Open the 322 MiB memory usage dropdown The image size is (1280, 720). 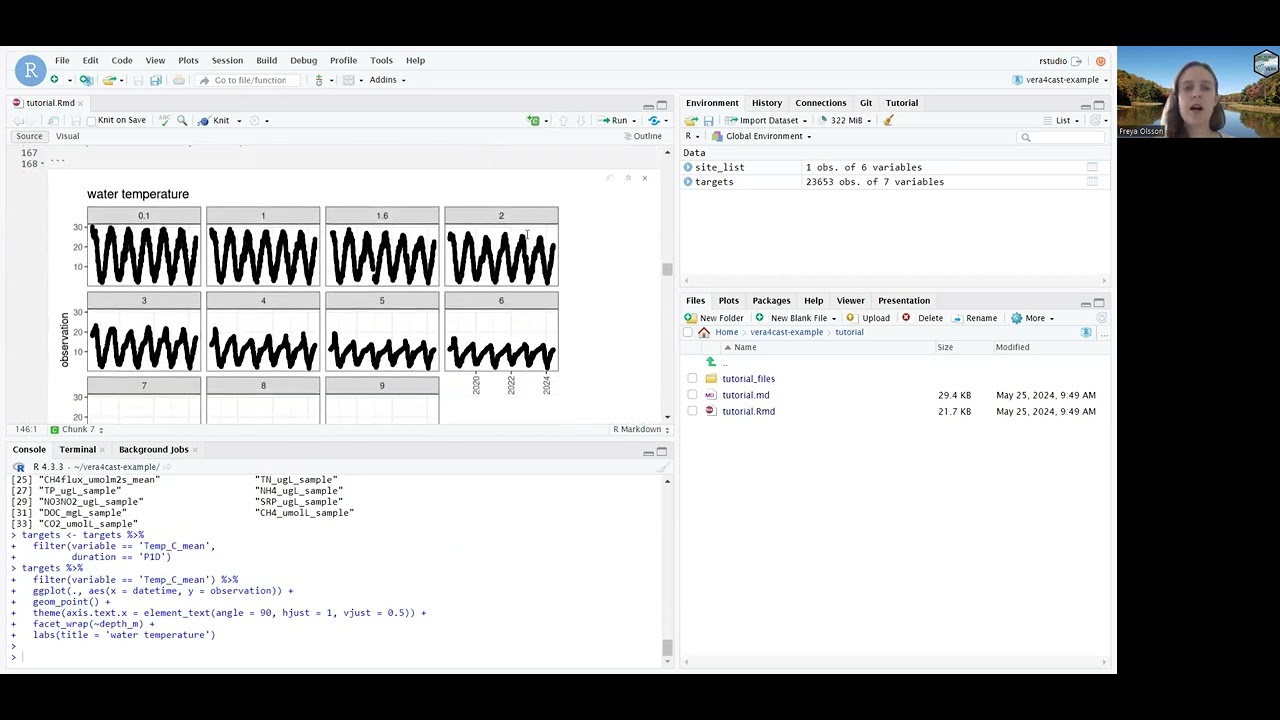coord(847,120)
